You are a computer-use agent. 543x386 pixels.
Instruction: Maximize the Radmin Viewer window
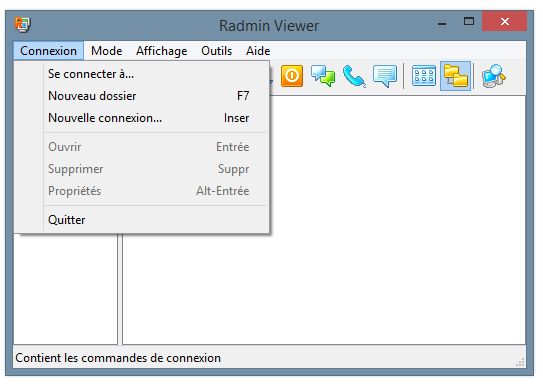coord(469,21)
